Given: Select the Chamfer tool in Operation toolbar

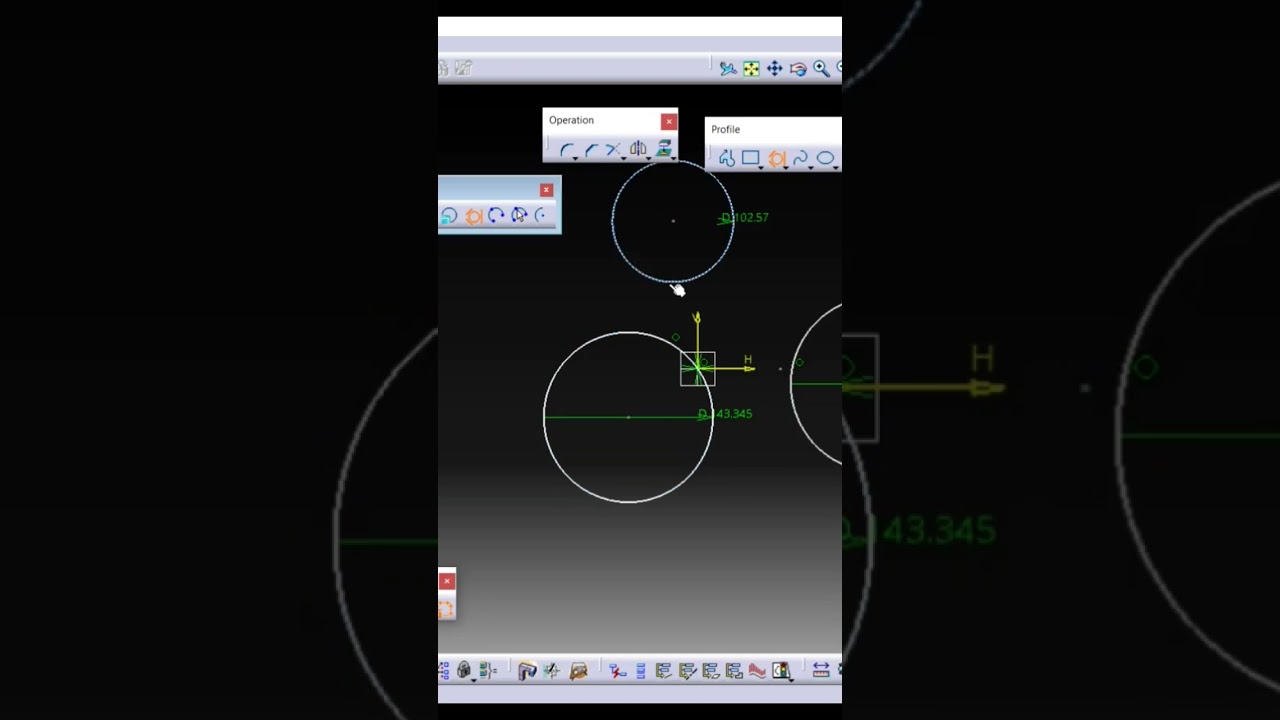Looking at the screenshot, I should 591,150.
